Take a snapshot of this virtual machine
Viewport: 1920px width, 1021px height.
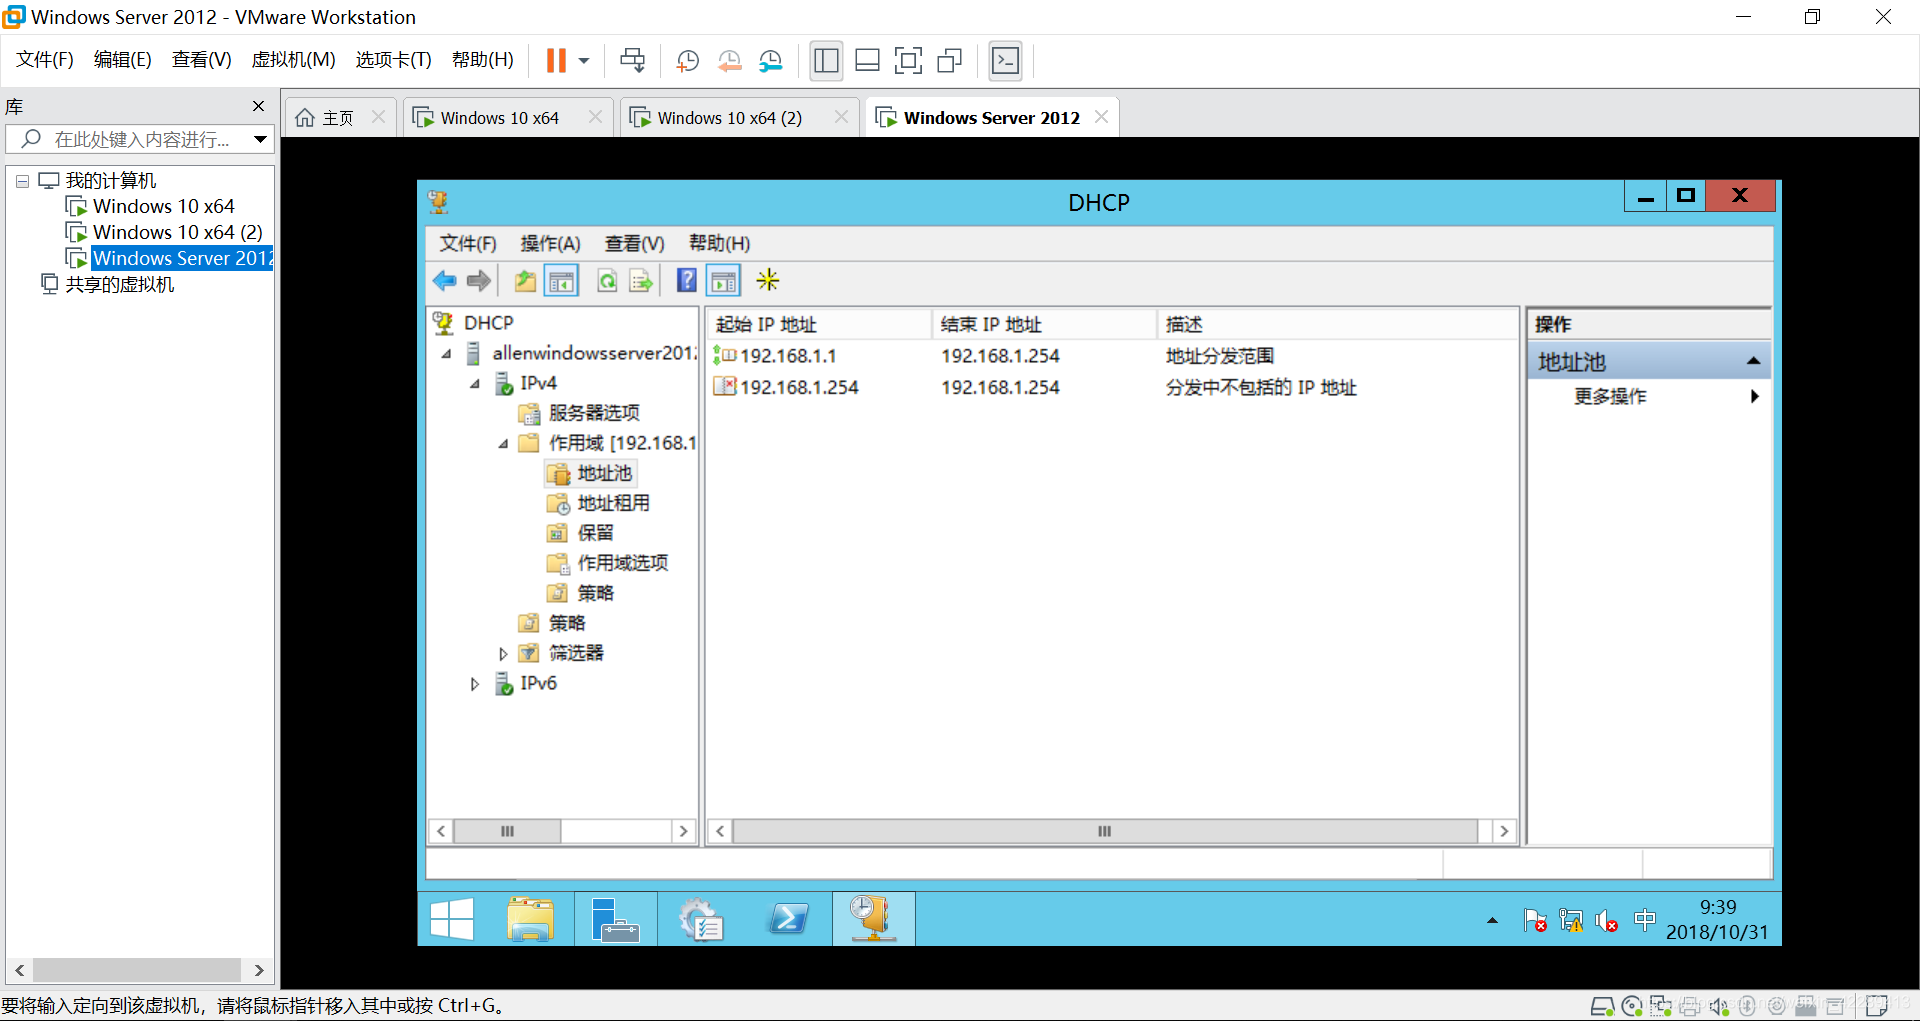688,61
